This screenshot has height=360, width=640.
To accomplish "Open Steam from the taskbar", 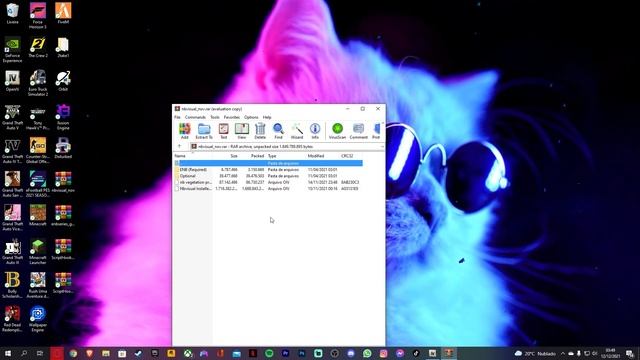I will tap(138, 353).
